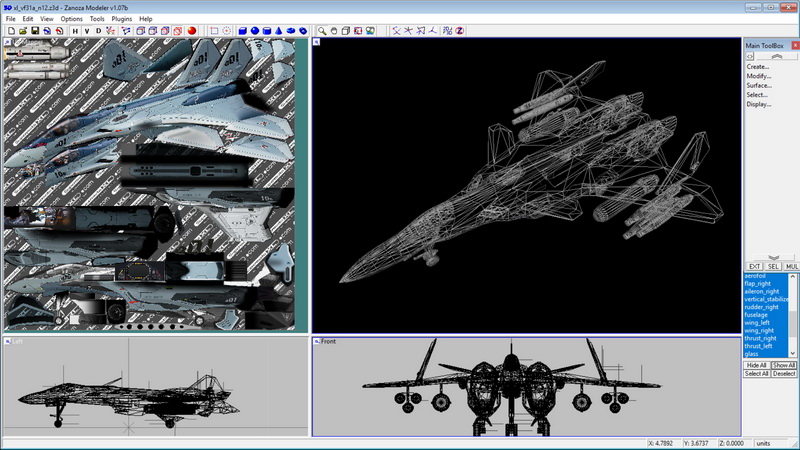800x450 pixels.
Task: Toggle the V mode button
Action: (x=87, y=31)
